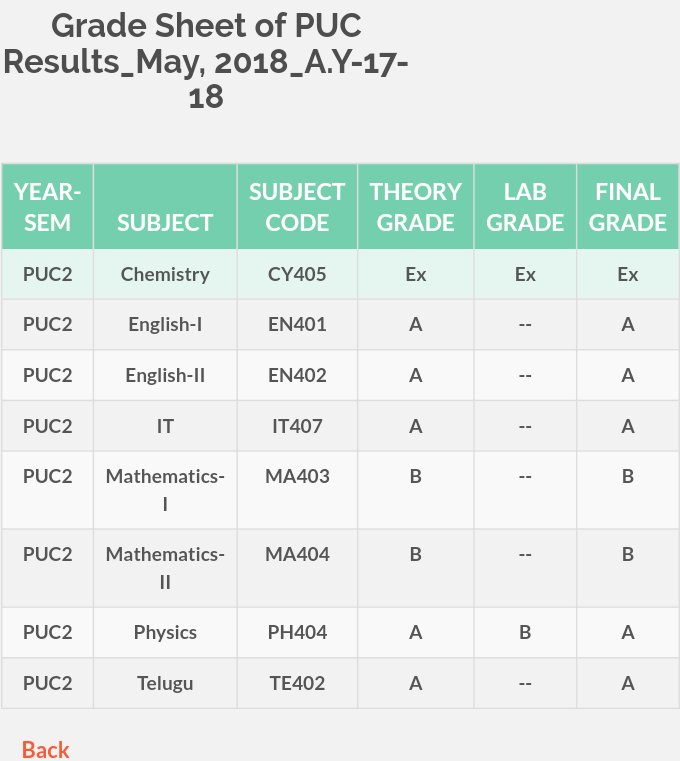
Task: Click the SUBJECT CODE column header
Action: [x=297, y=207]
